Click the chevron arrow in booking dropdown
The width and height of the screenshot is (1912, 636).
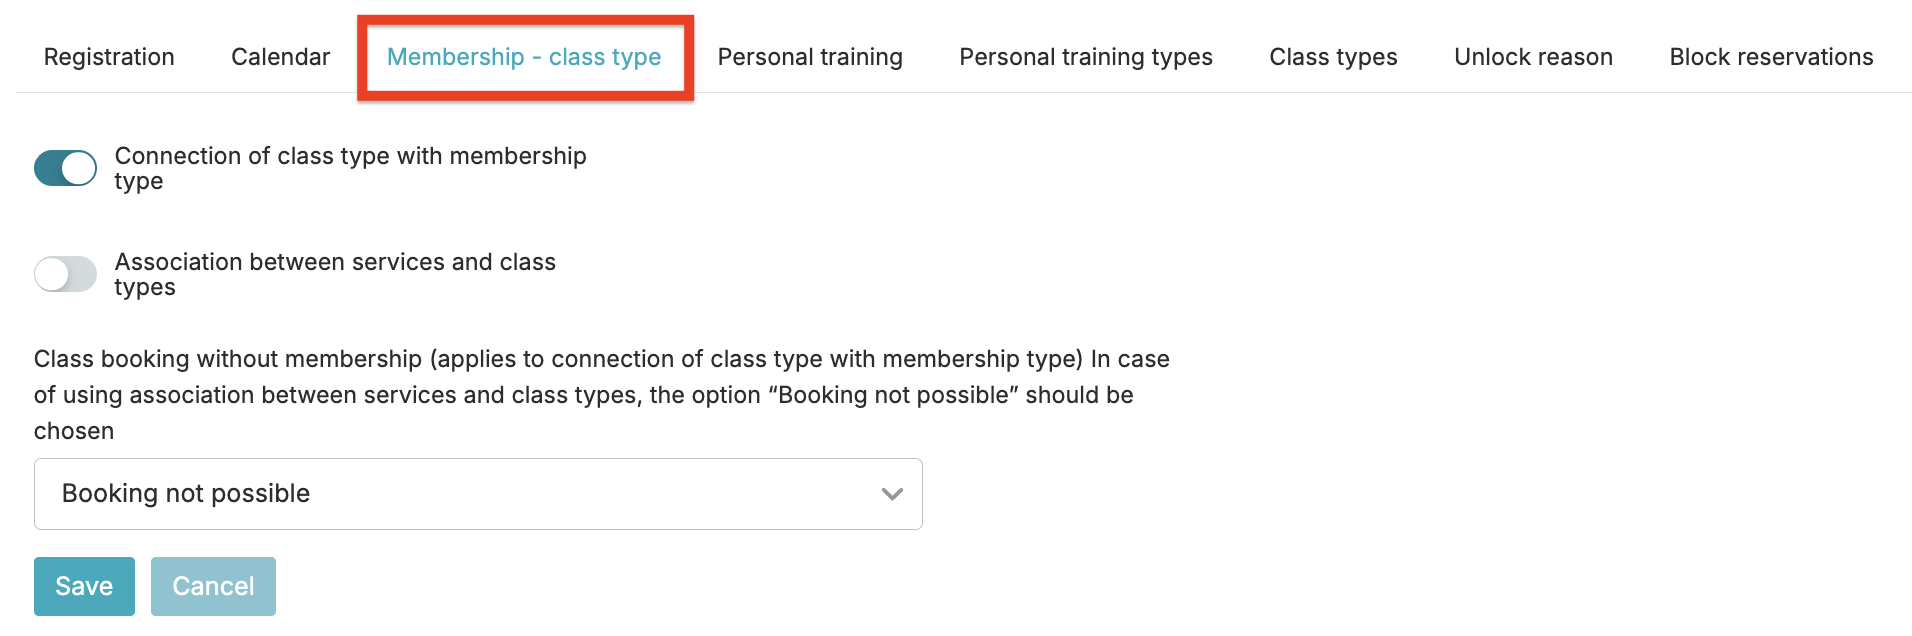[892, 494]
